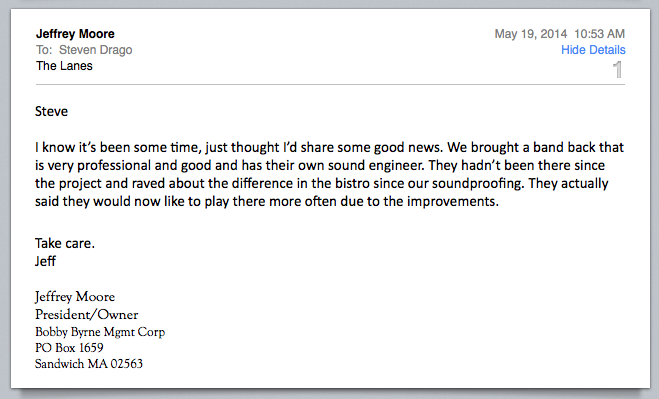Click the Jeff sign-off line

(x=45, y=261)
